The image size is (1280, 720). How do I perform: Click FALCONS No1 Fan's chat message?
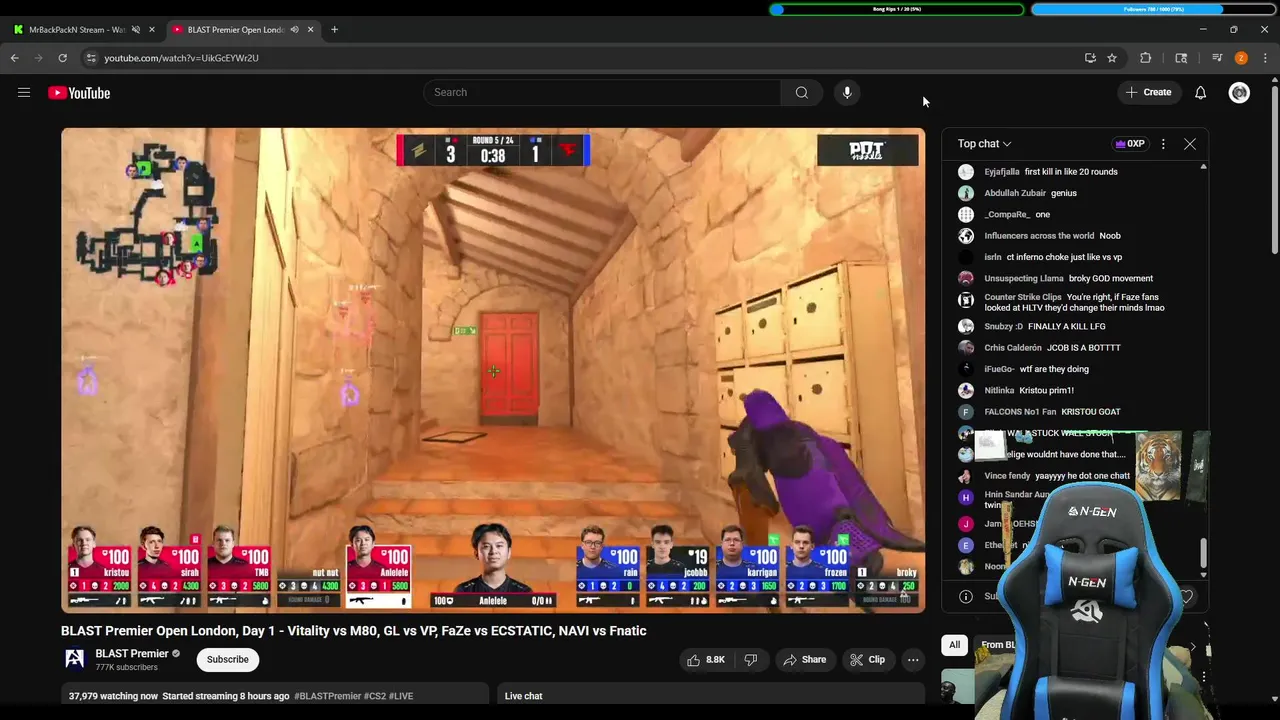click(x=1052, y=412)
